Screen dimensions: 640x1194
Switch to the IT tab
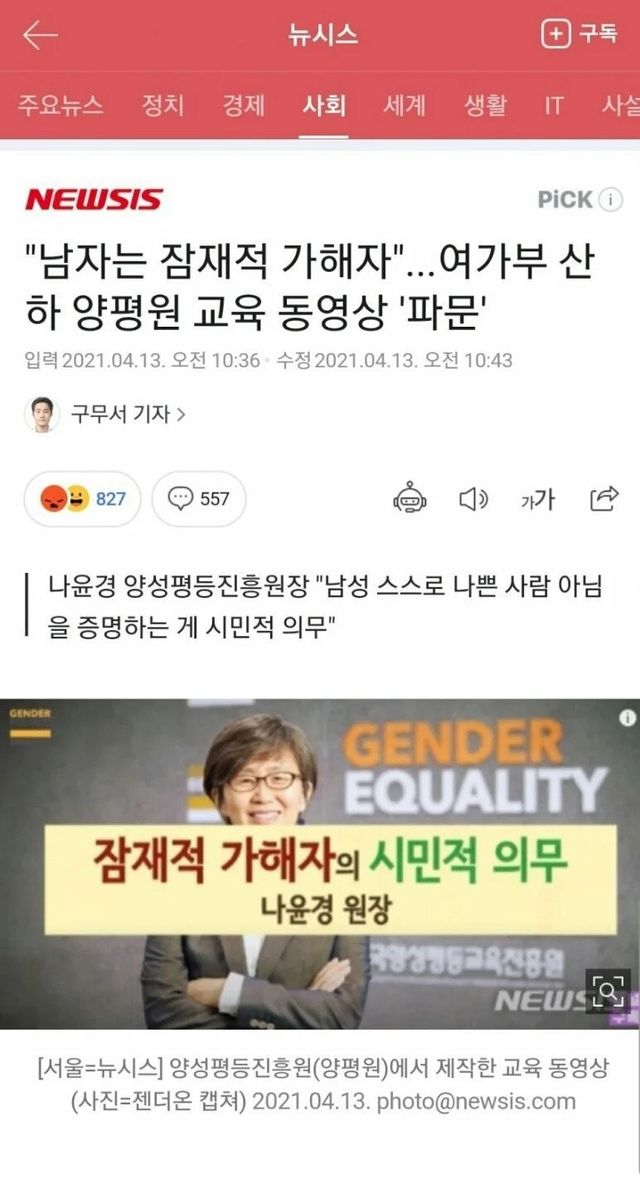tap(554, 105)
